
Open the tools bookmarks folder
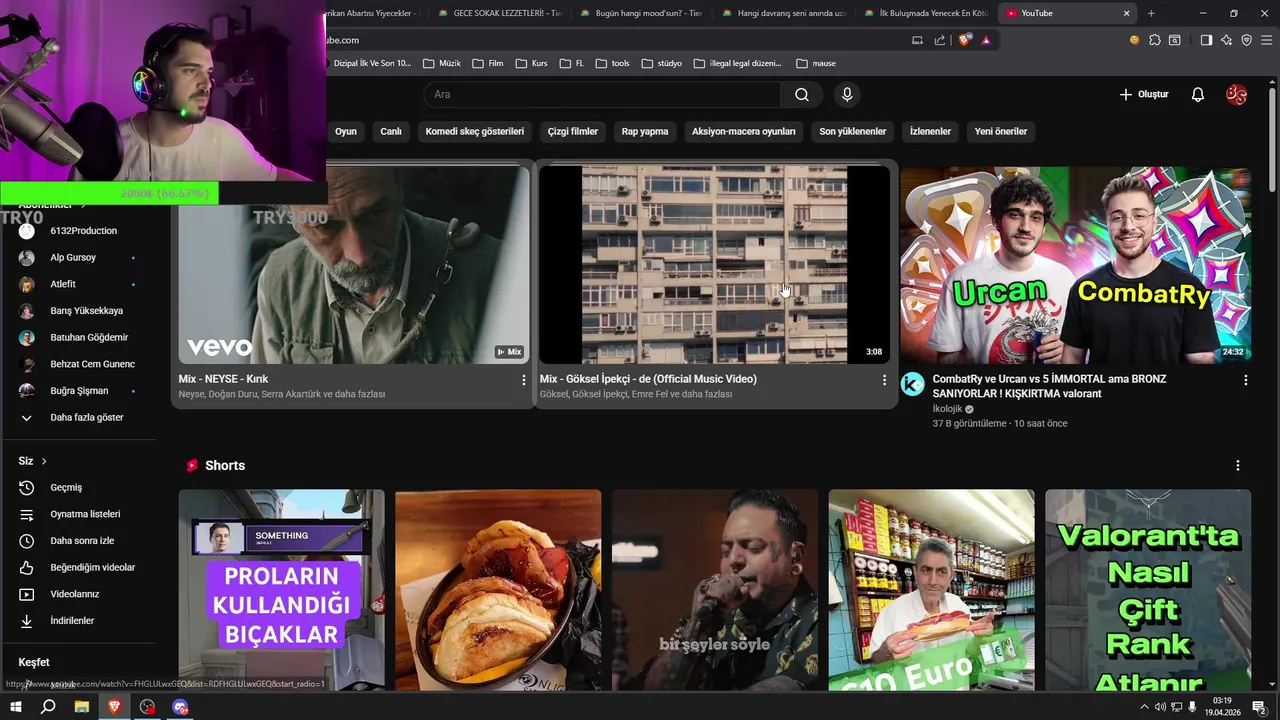613,63
